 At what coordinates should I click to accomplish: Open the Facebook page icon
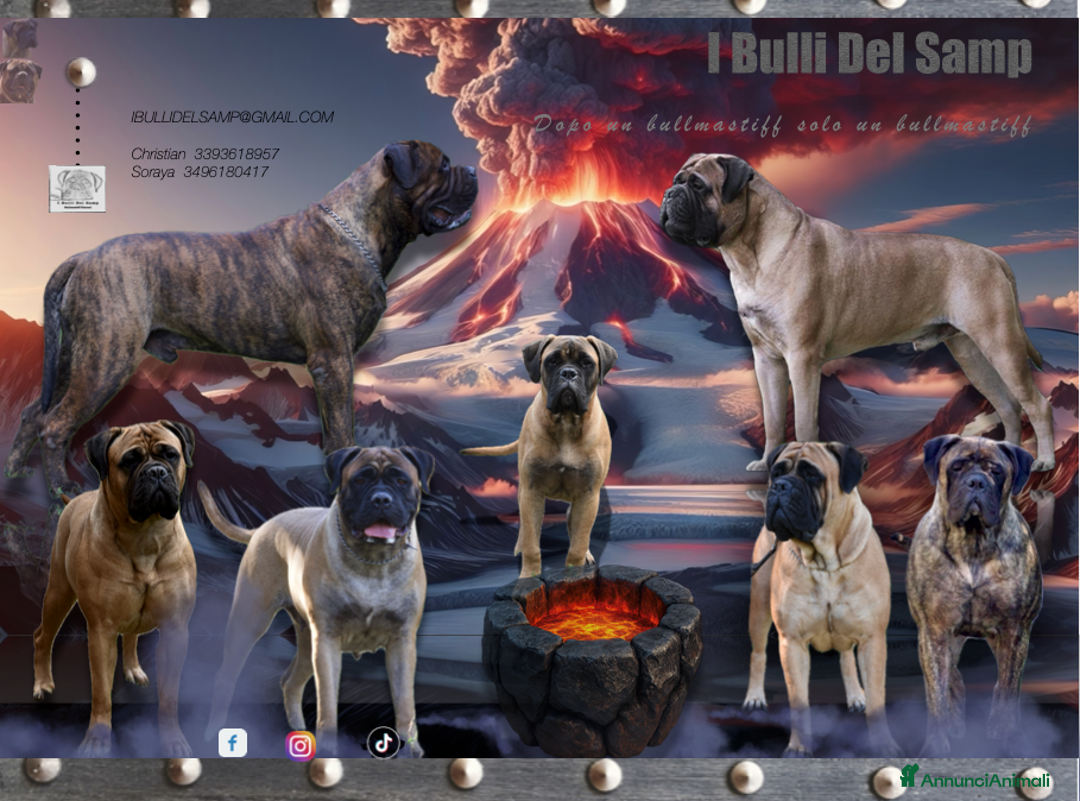tap(232, 743)
